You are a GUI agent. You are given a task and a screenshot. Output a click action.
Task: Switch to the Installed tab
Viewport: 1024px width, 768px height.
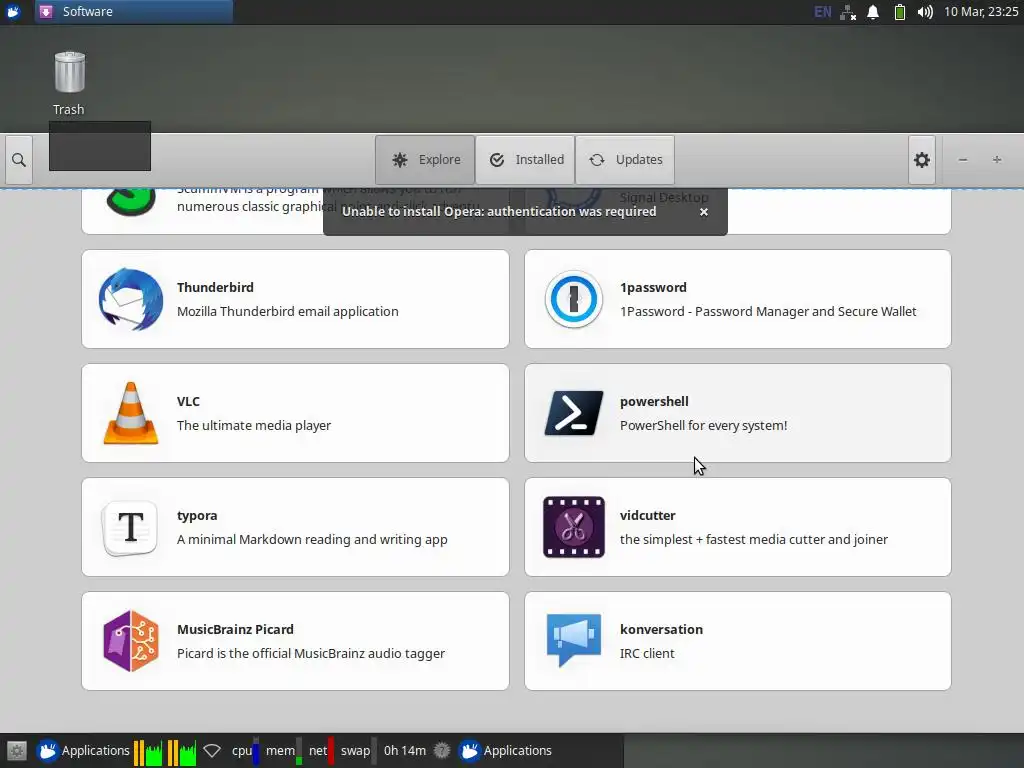(x=525, y=160)
